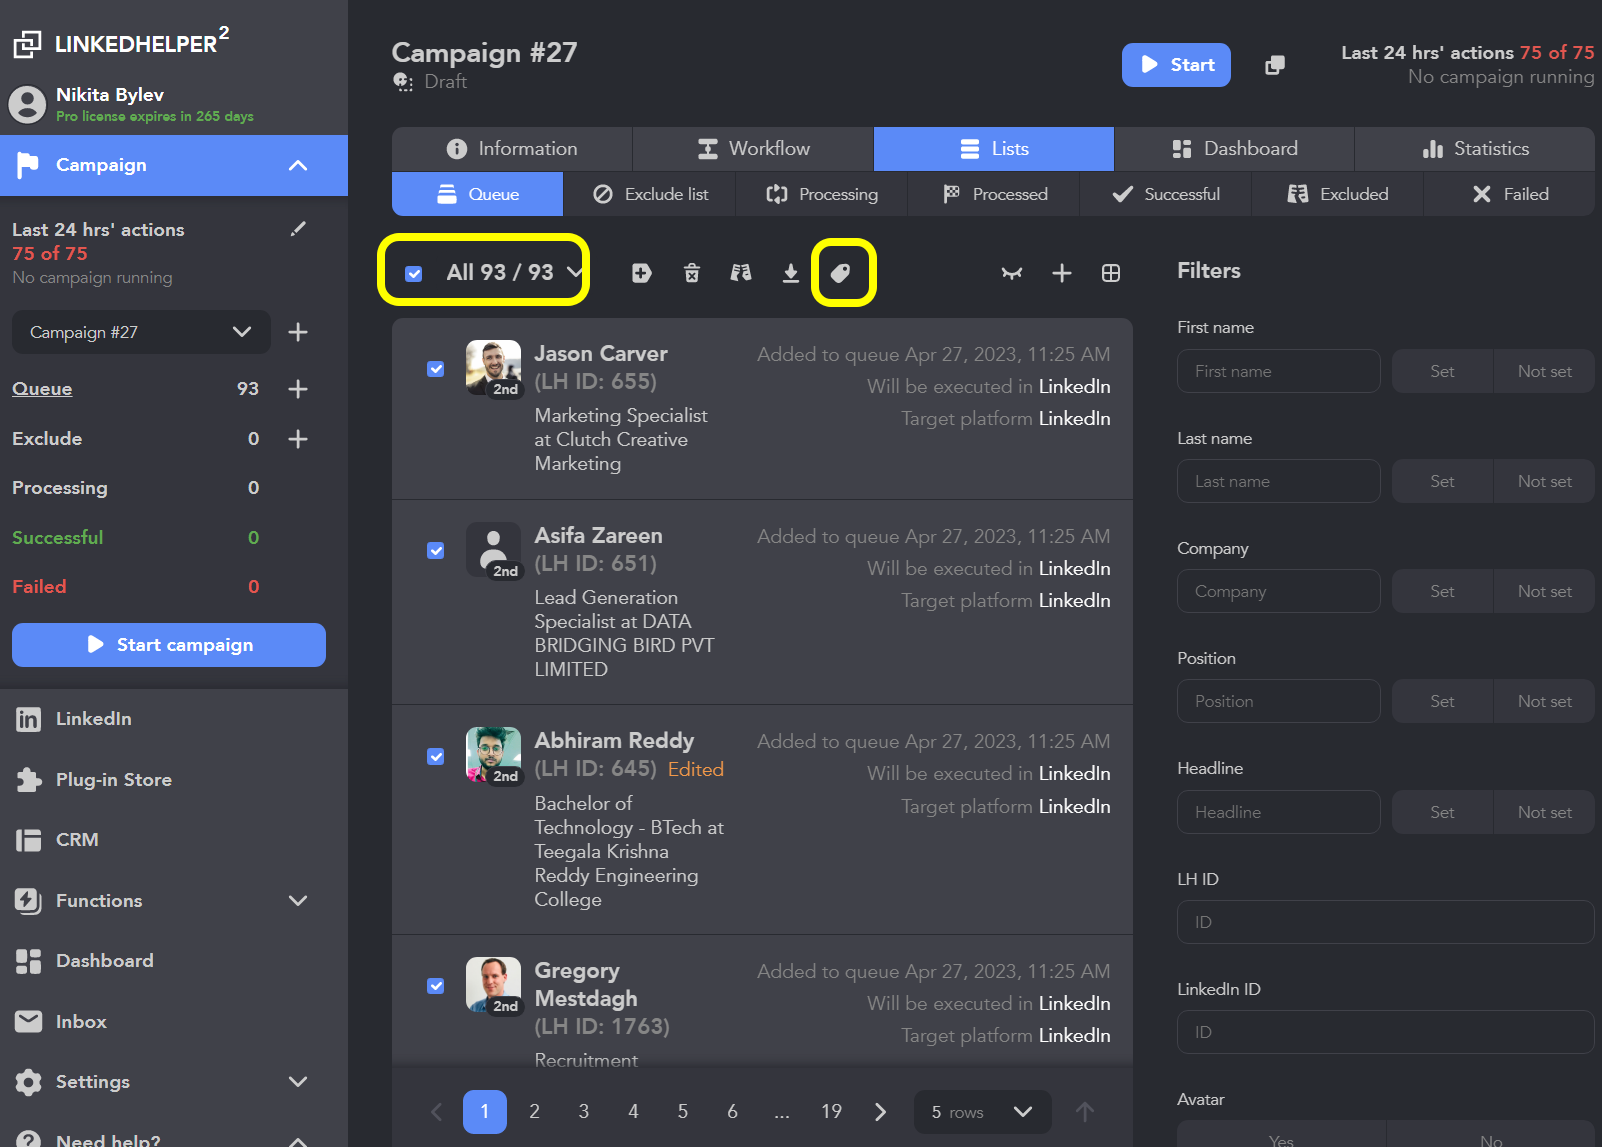Open the Processed sub-tab
Viewport: 1602px width, 1147px height.
(994, 194)
